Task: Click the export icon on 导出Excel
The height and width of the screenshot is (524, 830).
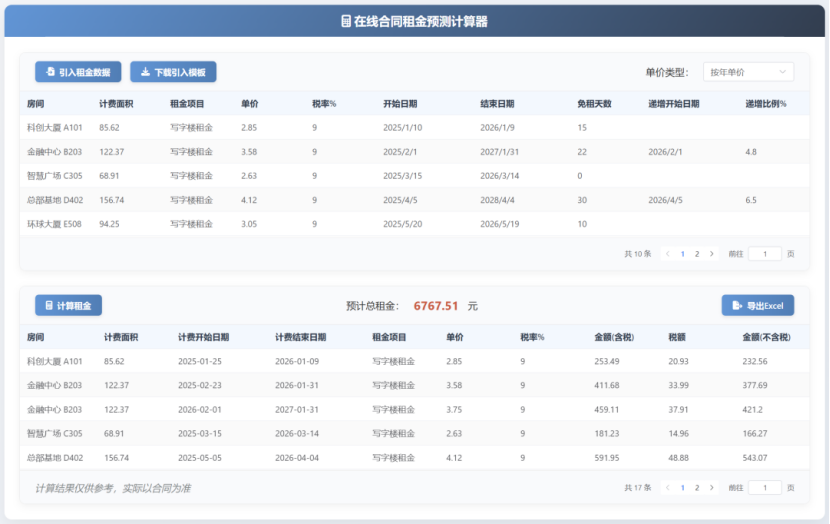Action: [x=737, y=306]
